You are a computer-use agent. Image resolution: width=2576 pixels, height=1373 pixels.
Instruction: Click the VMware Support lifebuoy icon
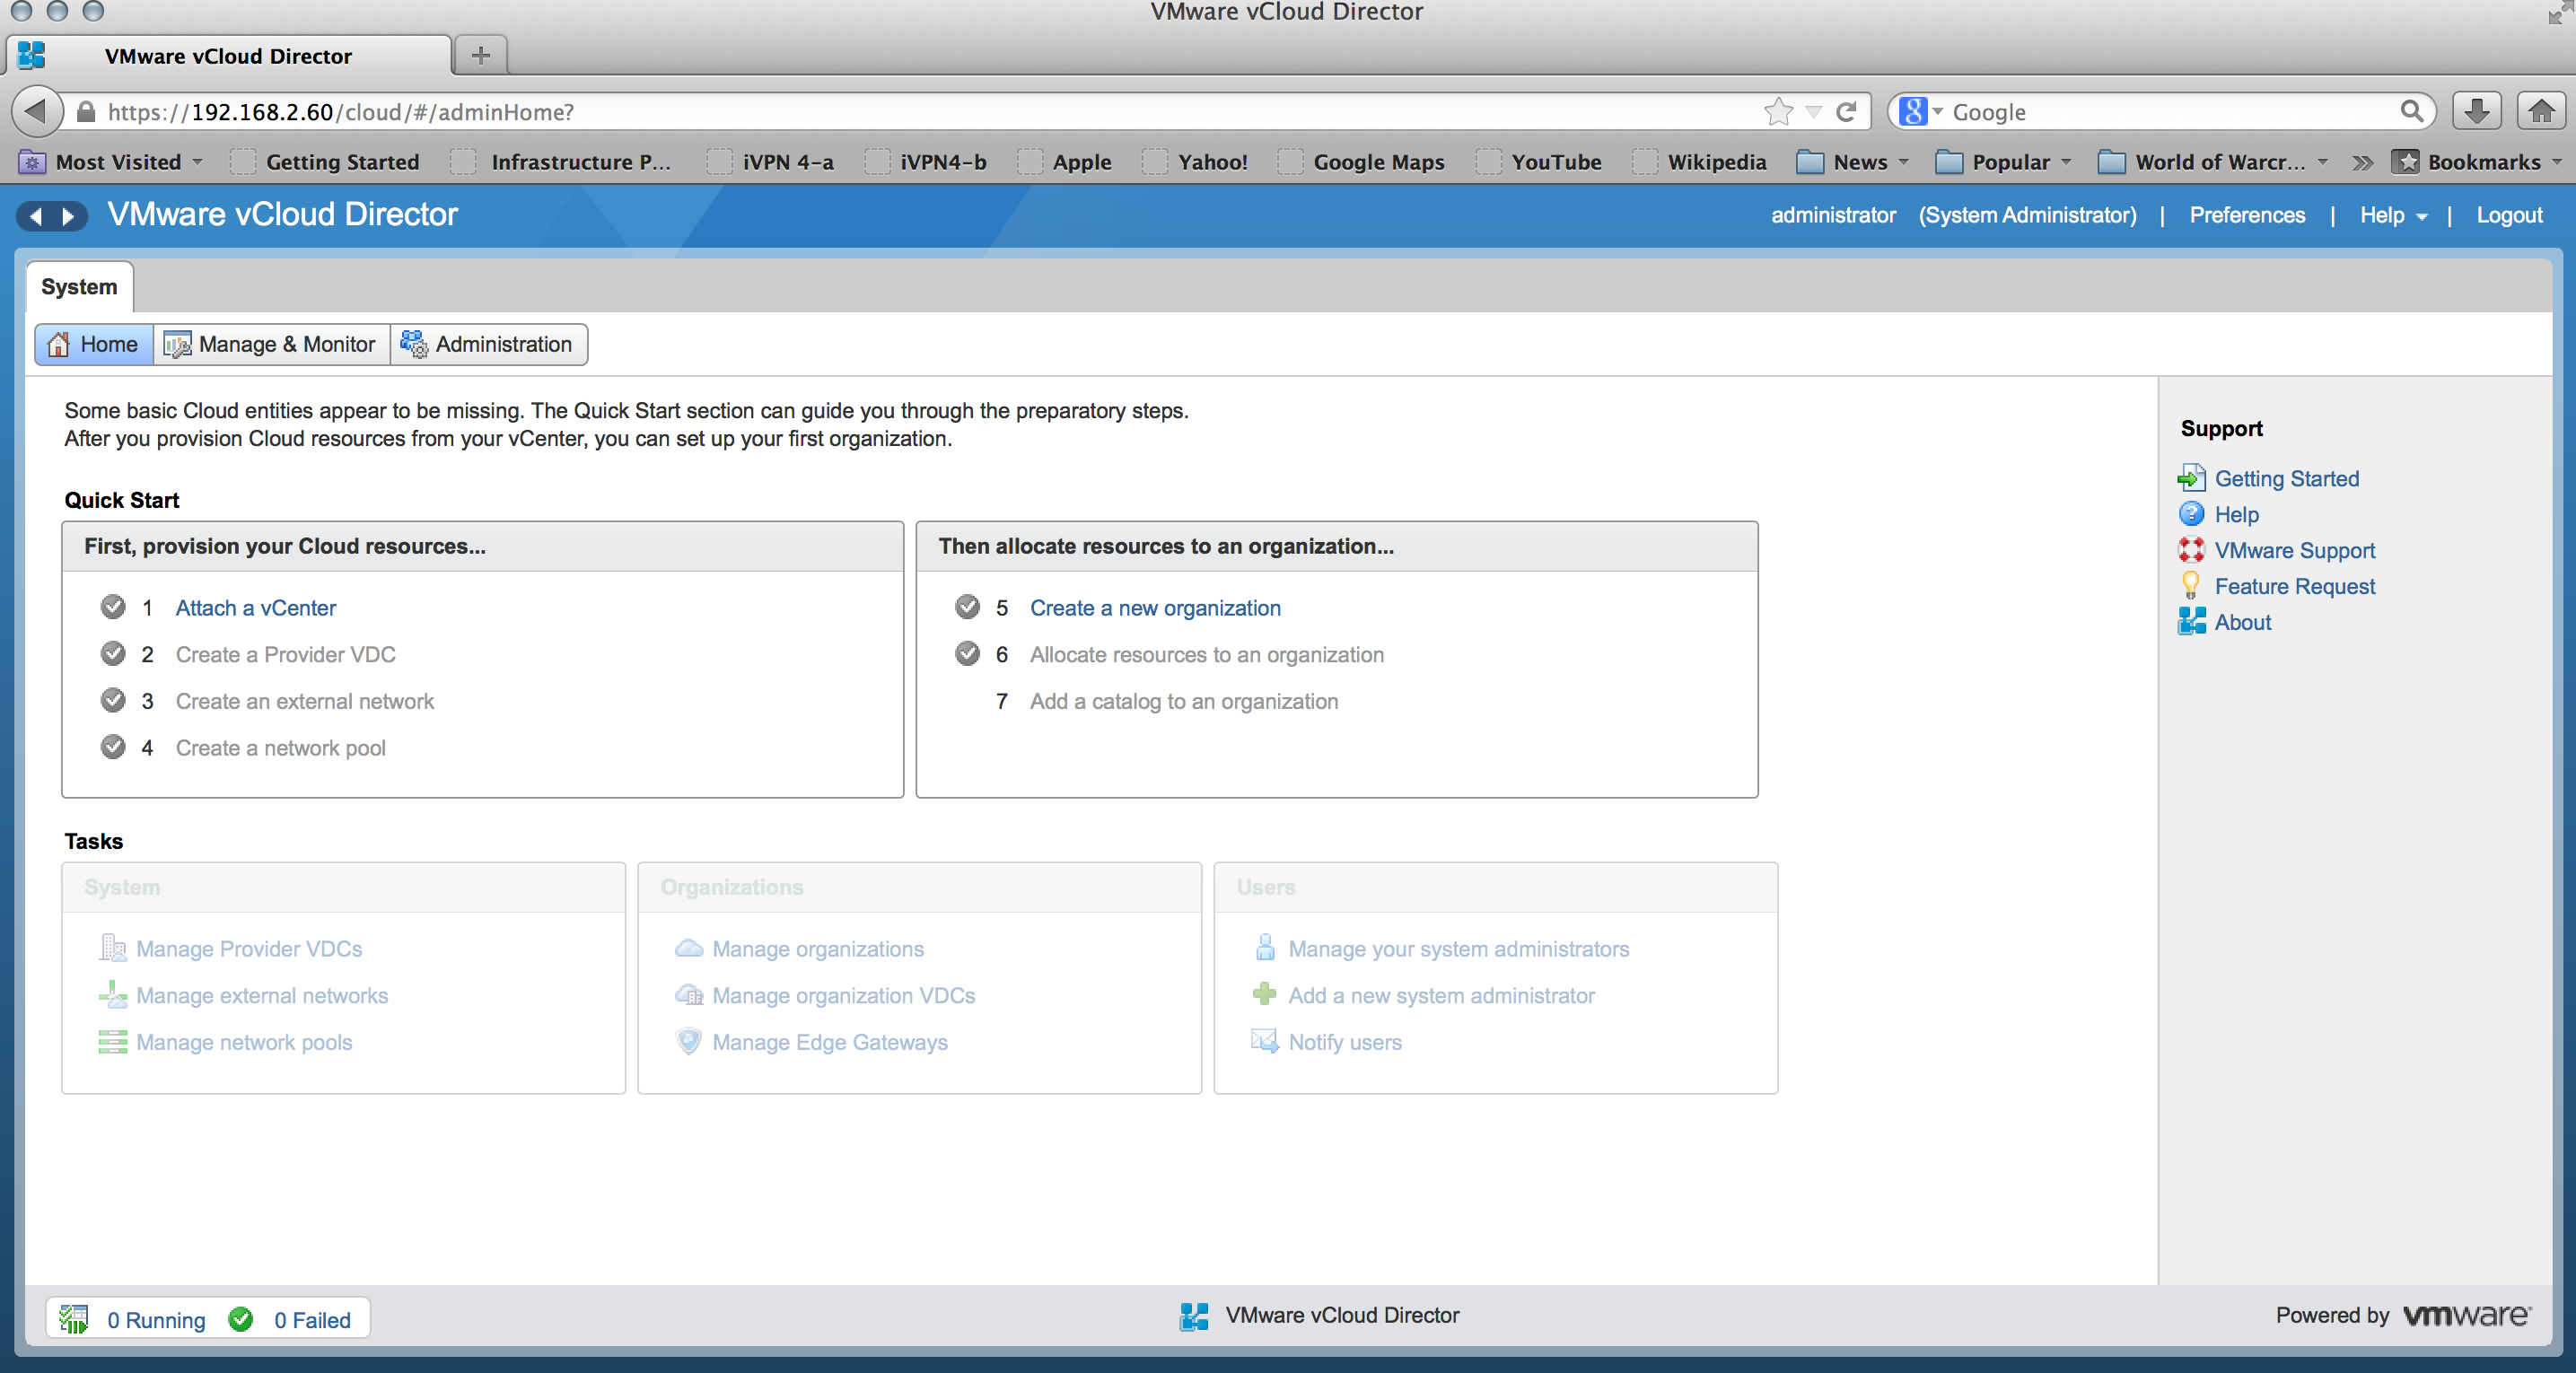2191,550
